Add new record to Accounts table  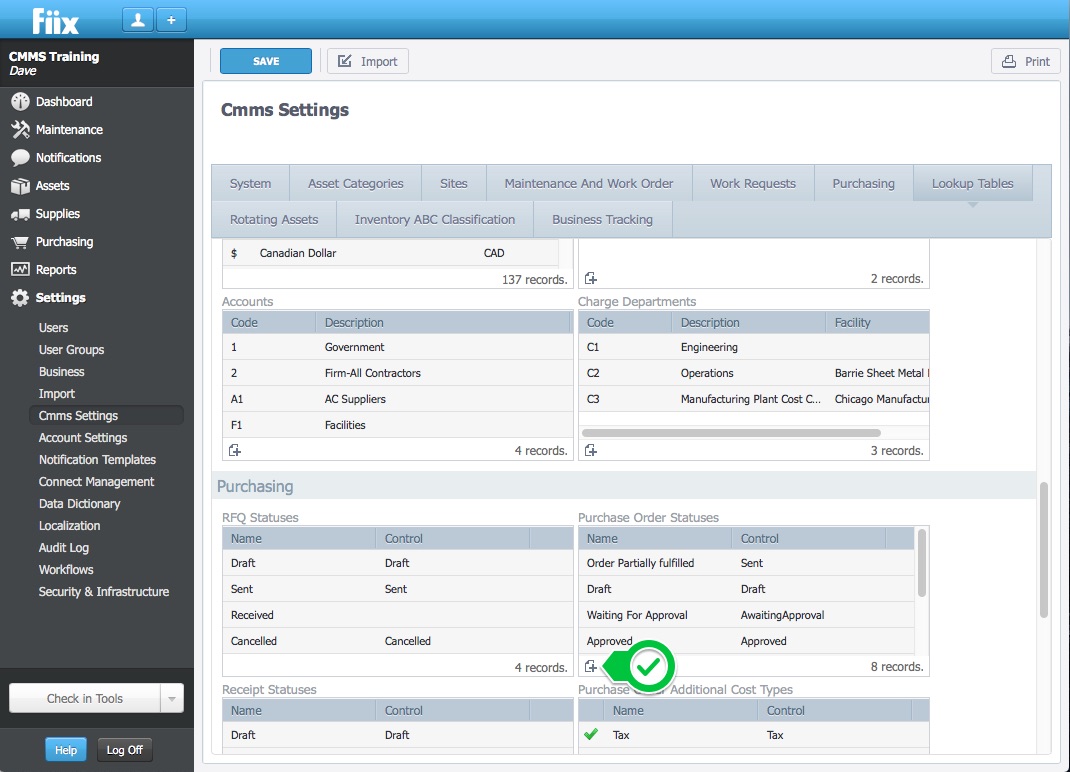click(235, 451)
